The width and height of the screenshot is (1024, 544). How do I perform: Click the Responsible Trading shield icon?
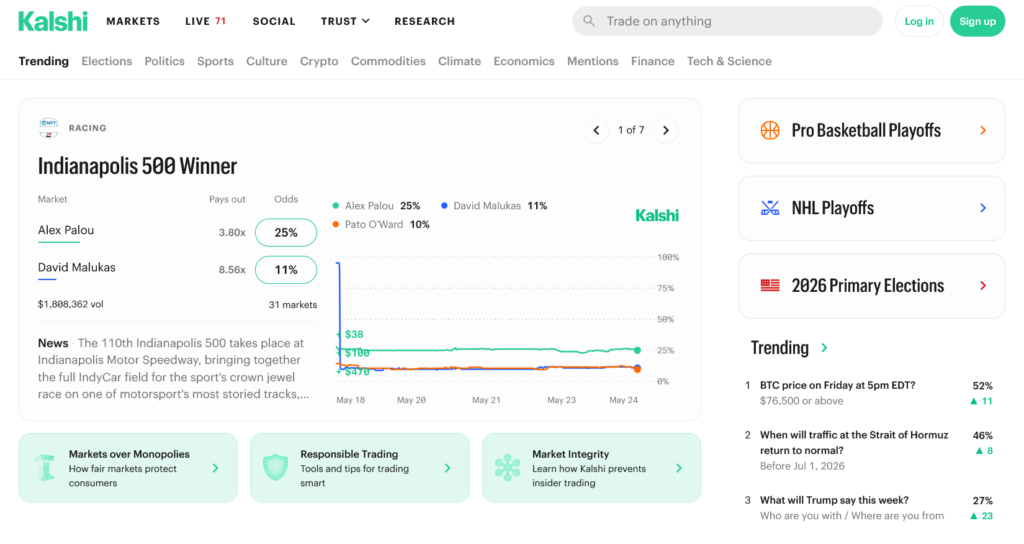[276, 468]
